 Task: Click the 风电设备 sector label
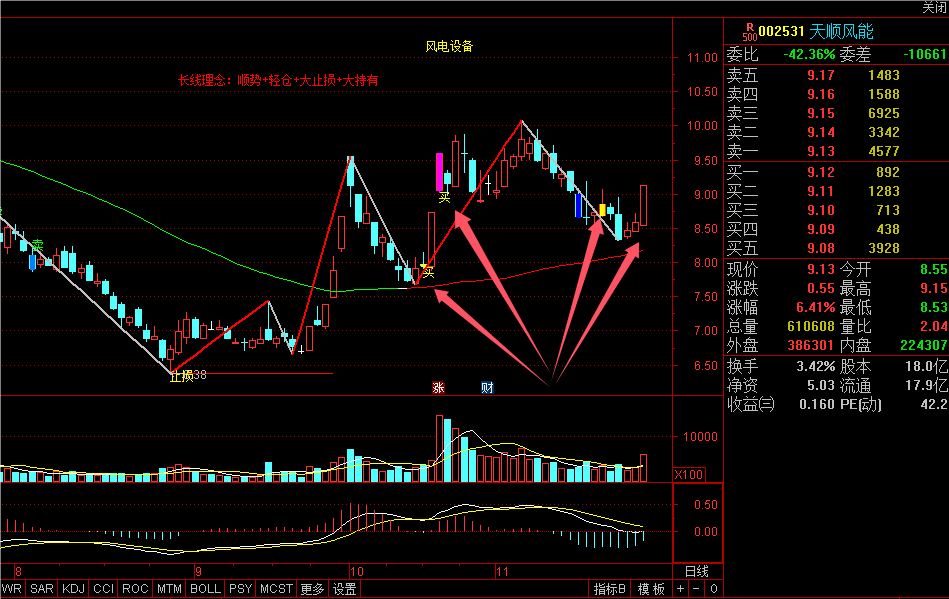point(449,46)
